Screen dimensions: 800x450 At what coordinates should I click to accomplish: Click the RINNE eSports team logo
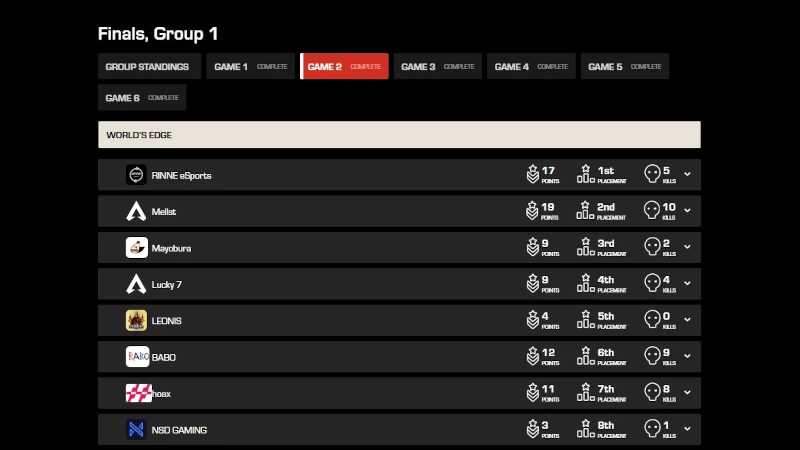click(x=136, y=175)
